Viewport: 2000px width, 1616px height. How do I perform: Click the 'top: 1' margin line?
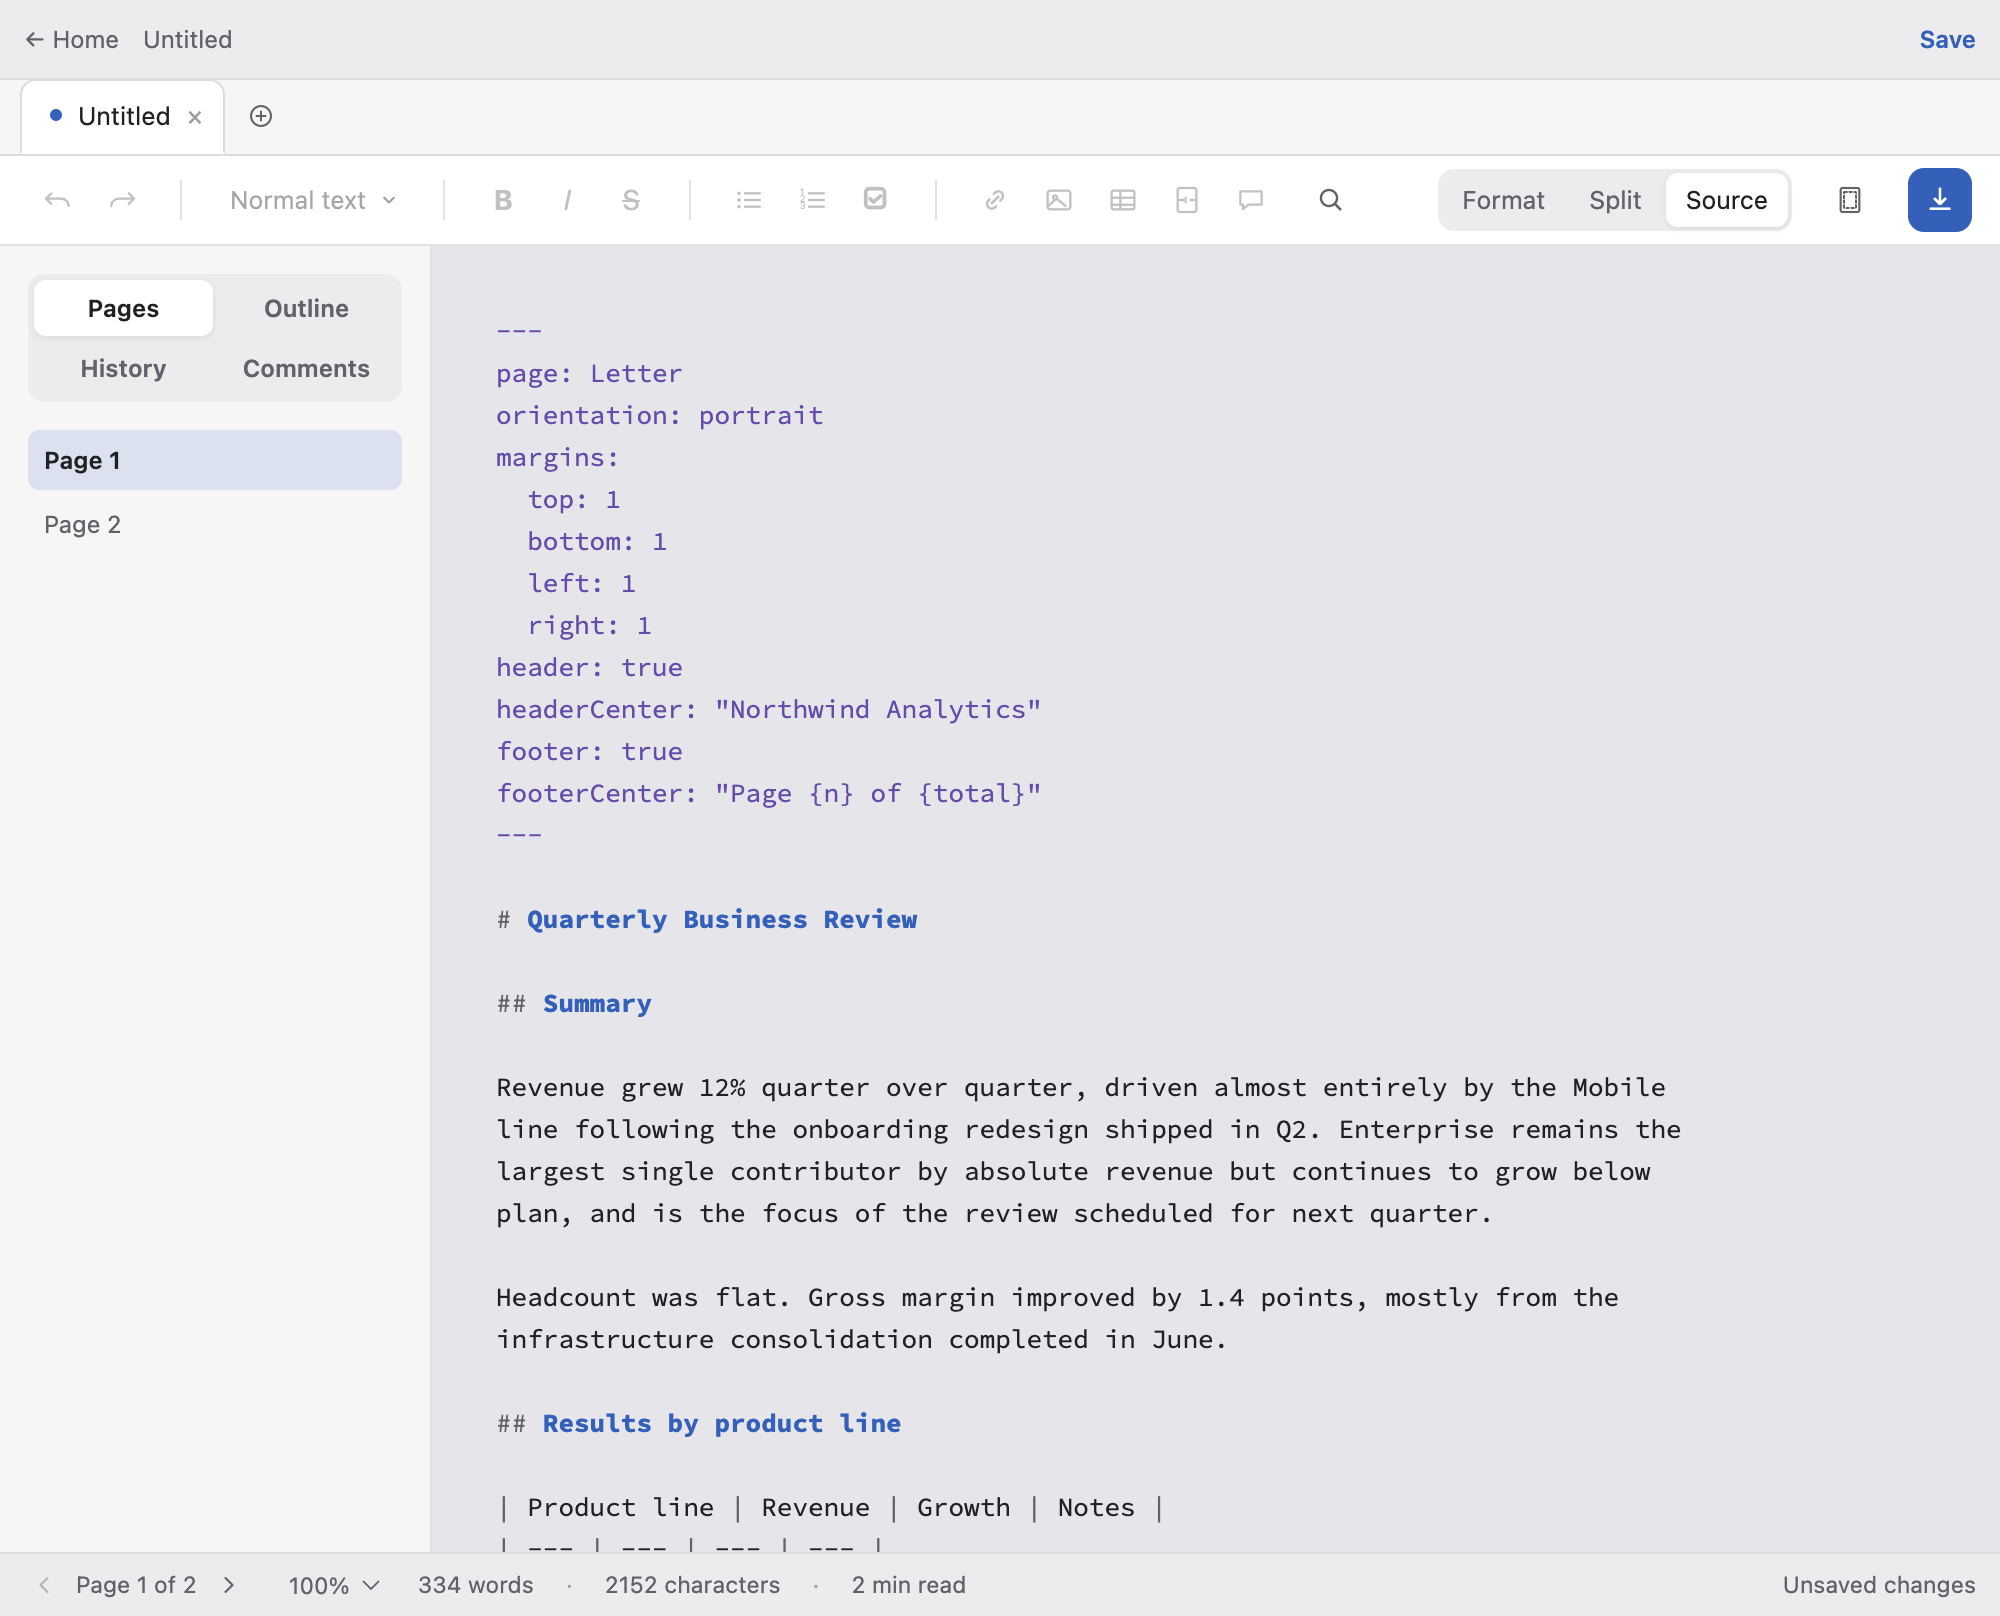click(x=574, y=499)
